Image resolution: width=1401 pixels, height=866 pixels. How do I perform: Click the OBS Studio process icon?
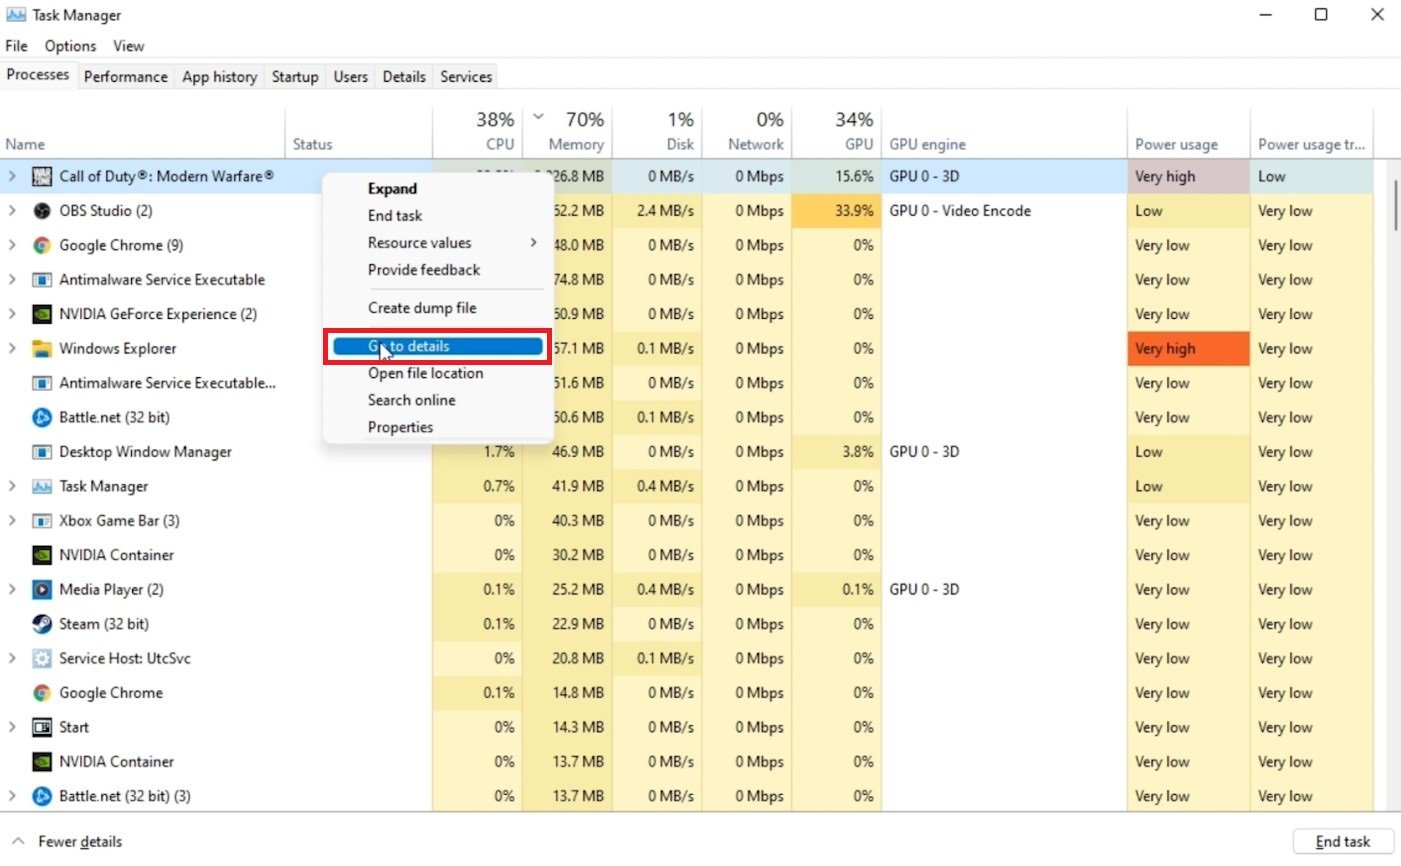pos(42,211)
